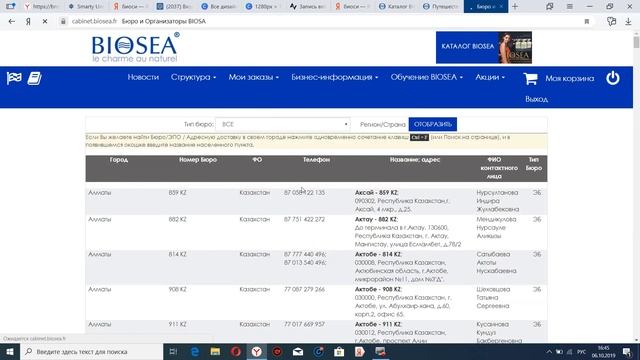Screen dimensions: 640x360
Task: Click the РУС language indicator in tray
Action: 582,352
